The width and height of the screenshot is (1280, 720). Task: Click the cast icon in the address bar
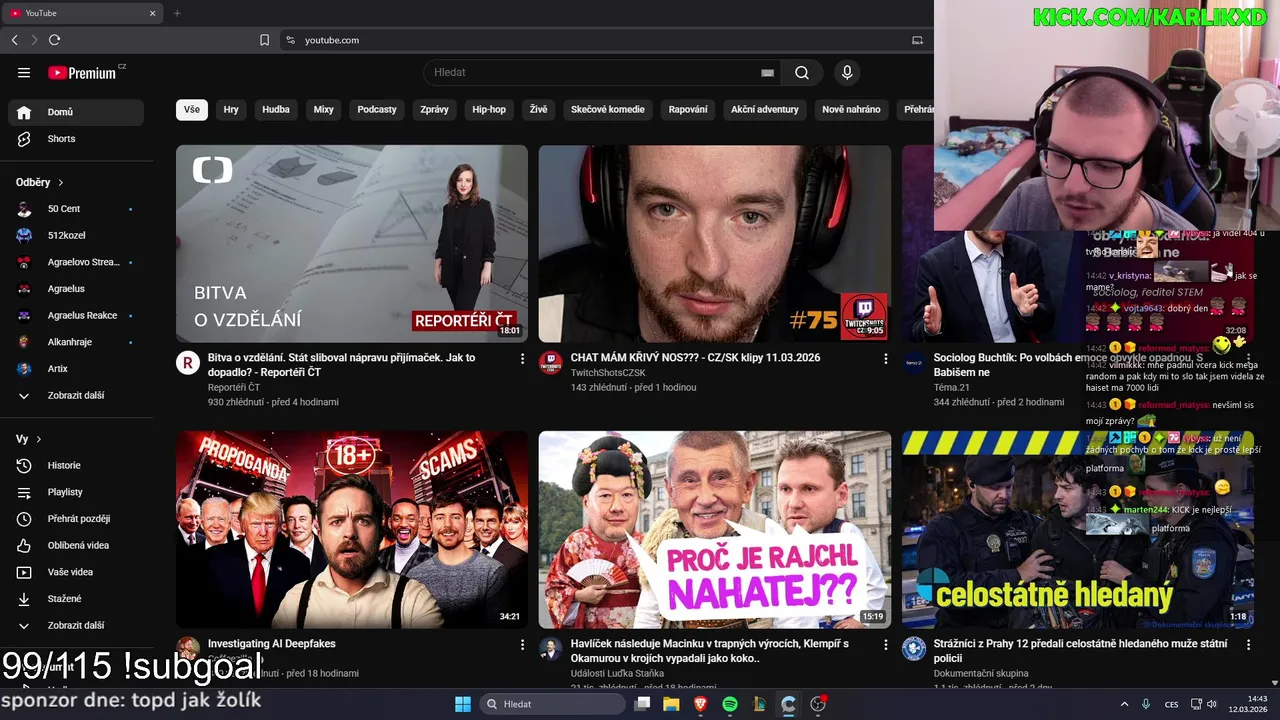point(917,40)
